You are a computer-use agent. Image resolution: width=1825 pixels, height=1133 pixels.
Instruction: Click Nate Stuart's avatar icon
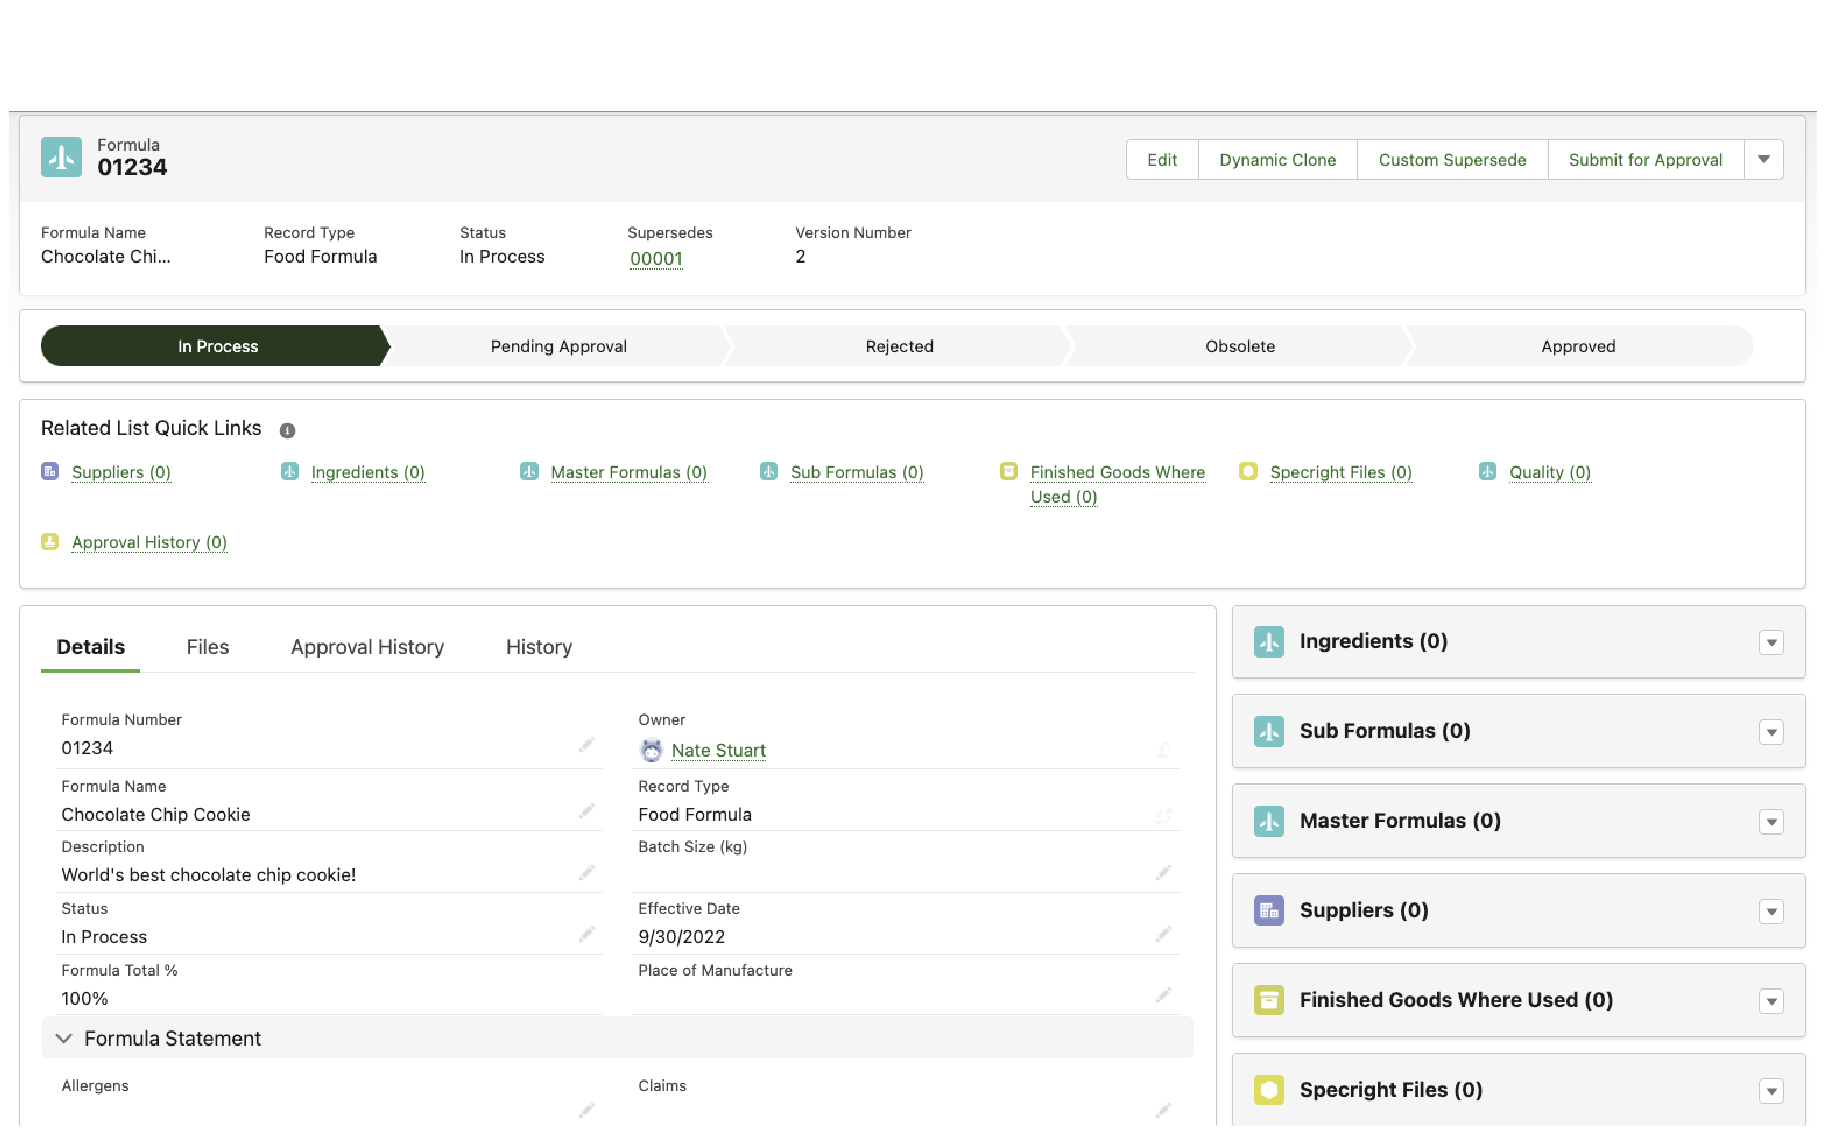point(651,750)
